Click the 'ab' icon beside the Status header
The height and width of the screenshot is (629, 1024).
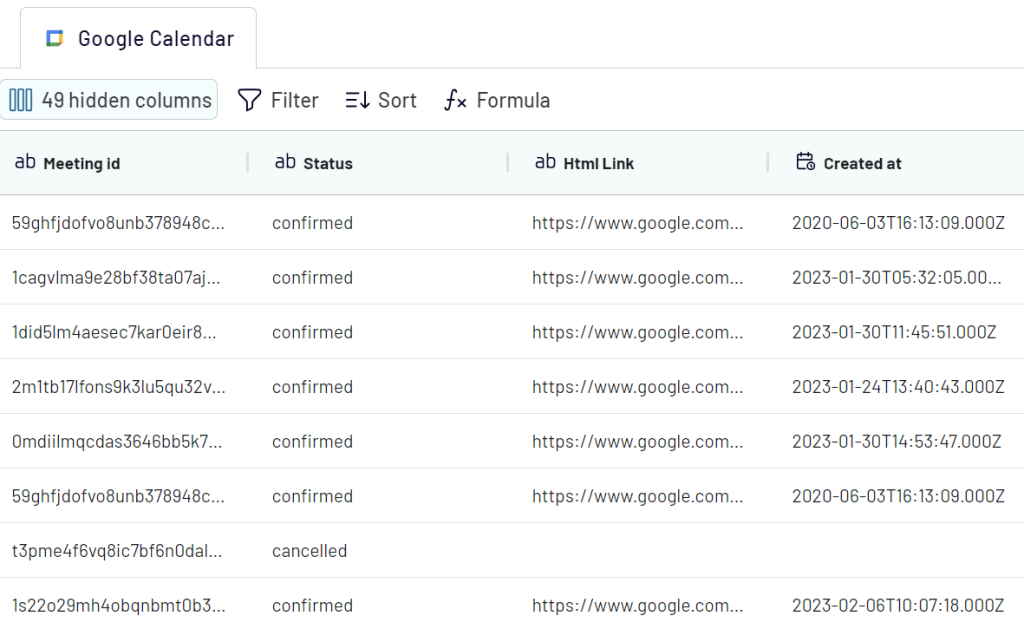pyautogui.click(x=283, y=162)
